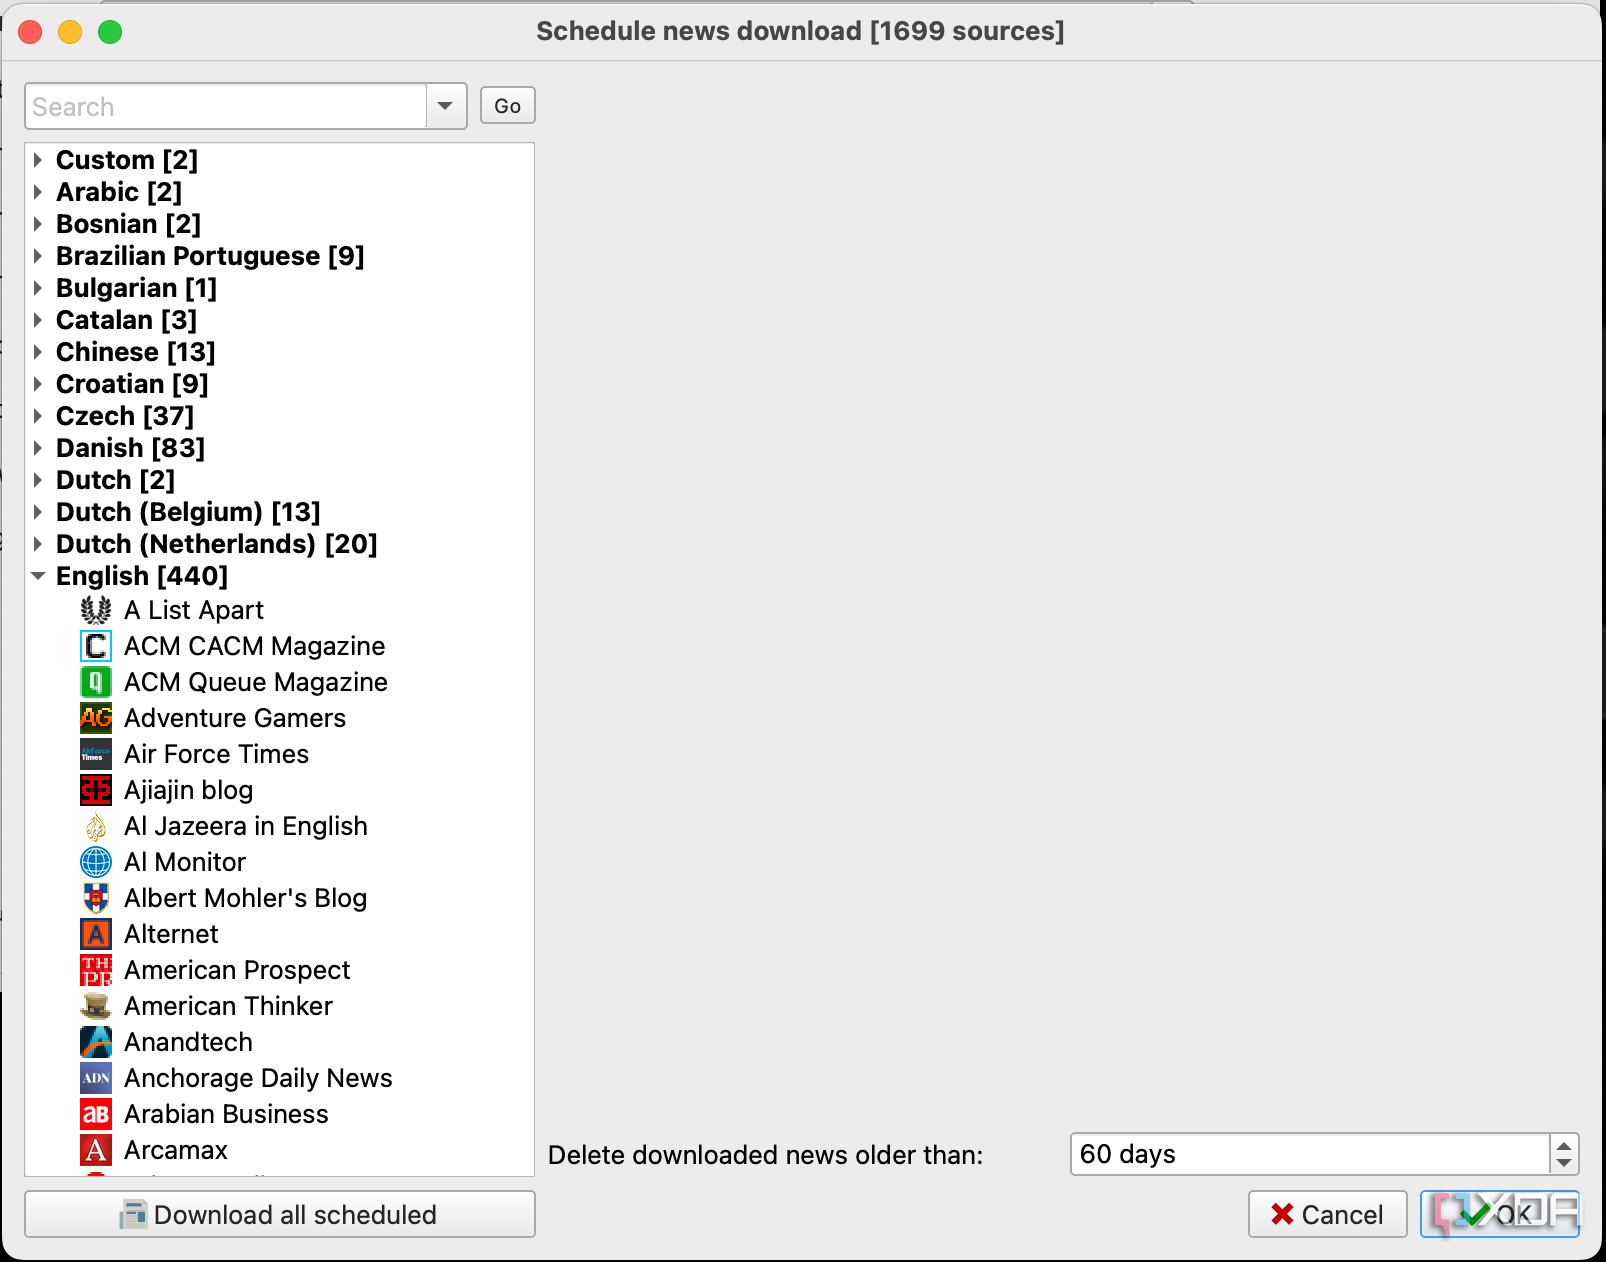Expand the Dutch (Belgium) [13] category

click(x=38, y=512)
